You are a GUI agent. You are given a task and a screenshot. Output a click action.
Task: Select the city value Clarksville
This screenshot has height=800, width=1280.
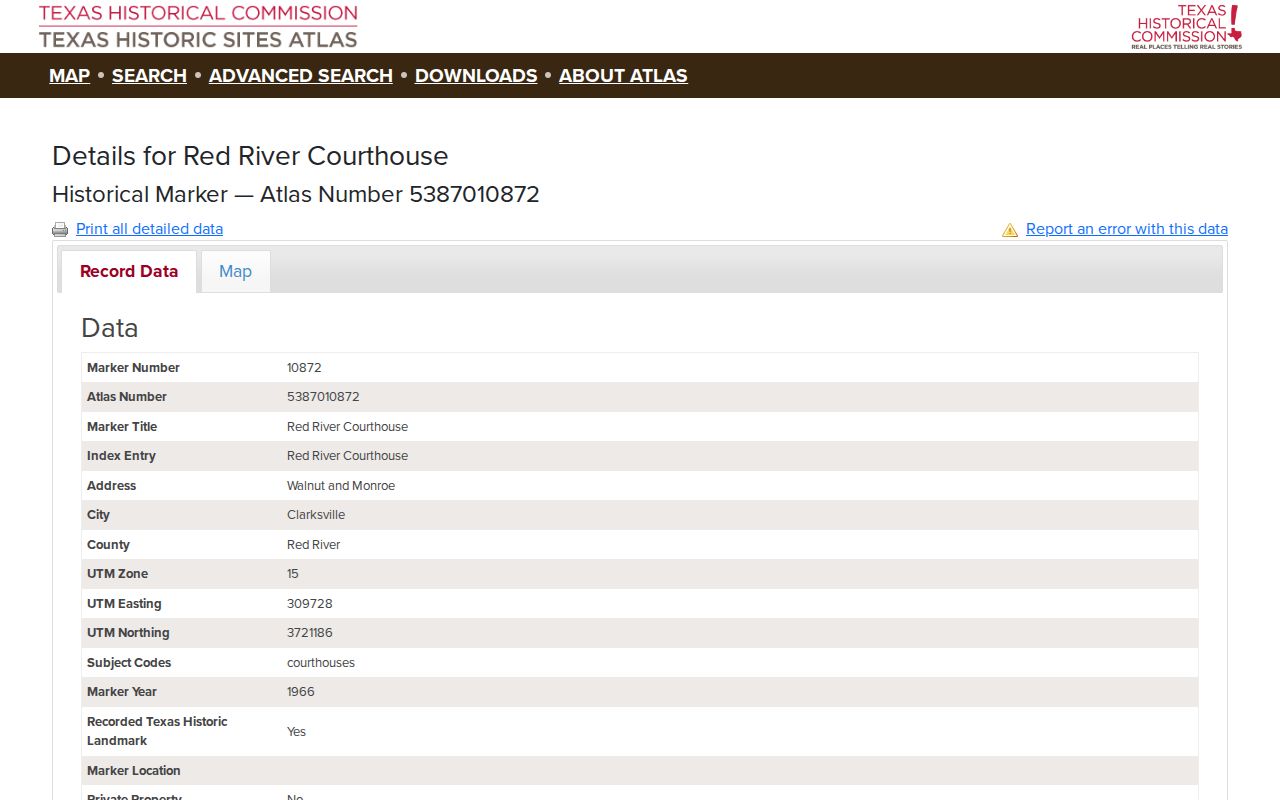tap(316, 515)
